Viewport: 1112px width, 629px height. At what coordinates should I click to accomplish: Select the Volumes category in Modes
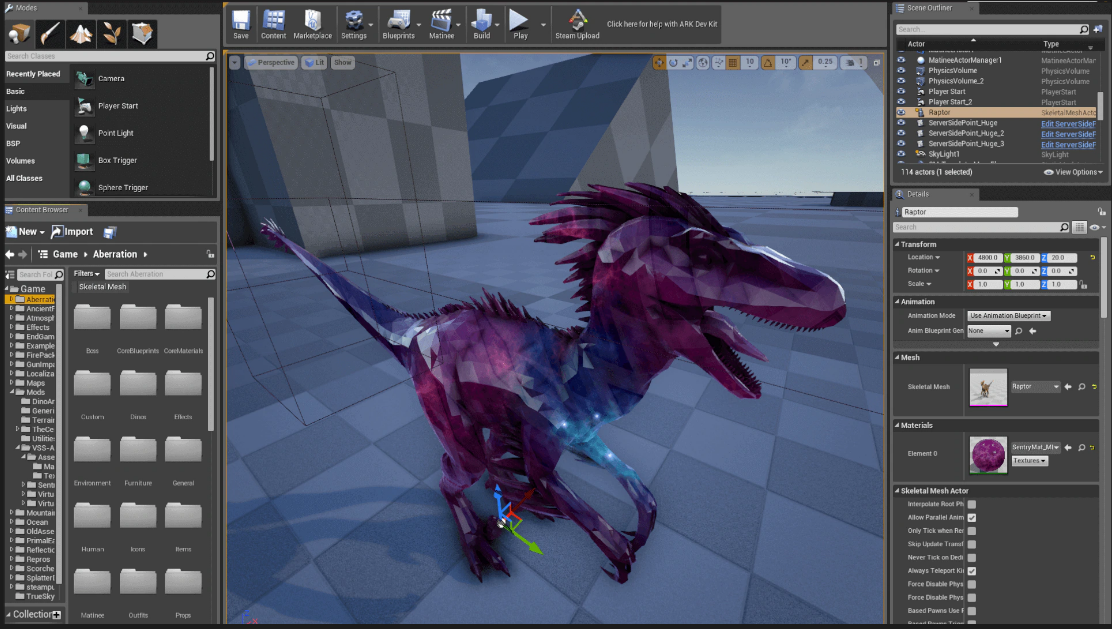21,161
